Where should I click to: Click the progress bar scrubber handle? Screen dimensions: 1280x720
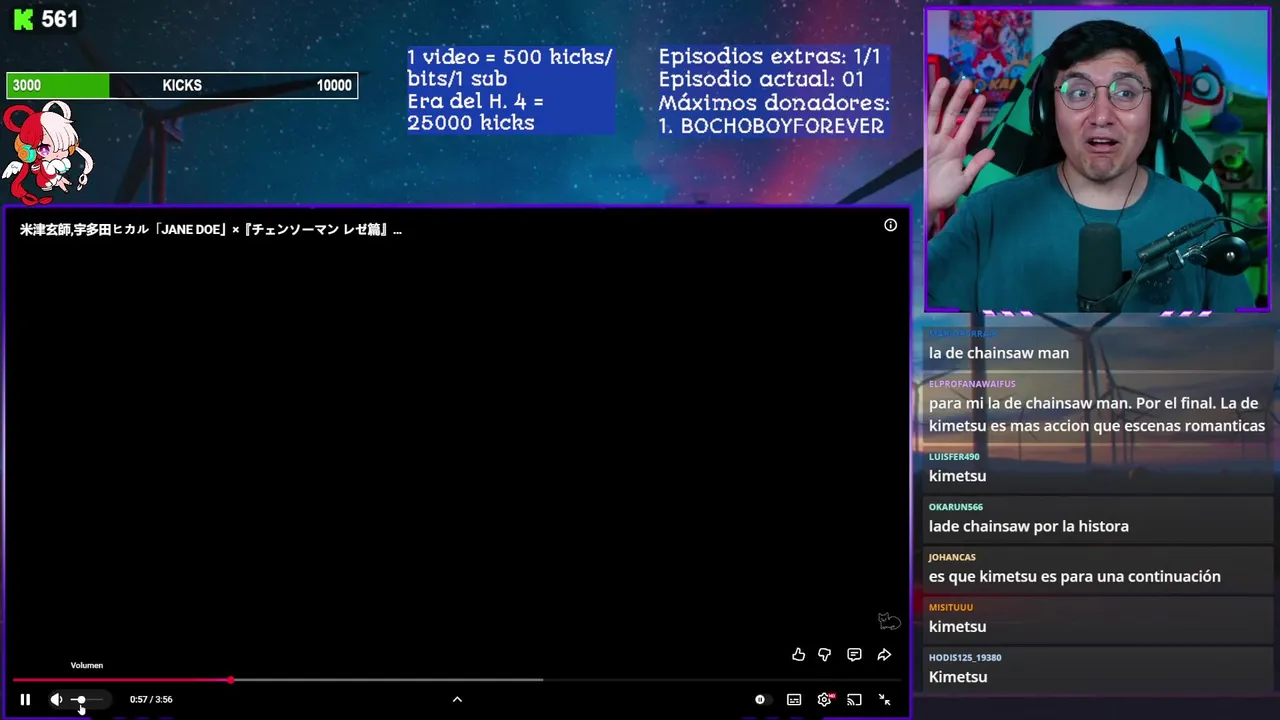pyautogui.click(x=231, y=680)
